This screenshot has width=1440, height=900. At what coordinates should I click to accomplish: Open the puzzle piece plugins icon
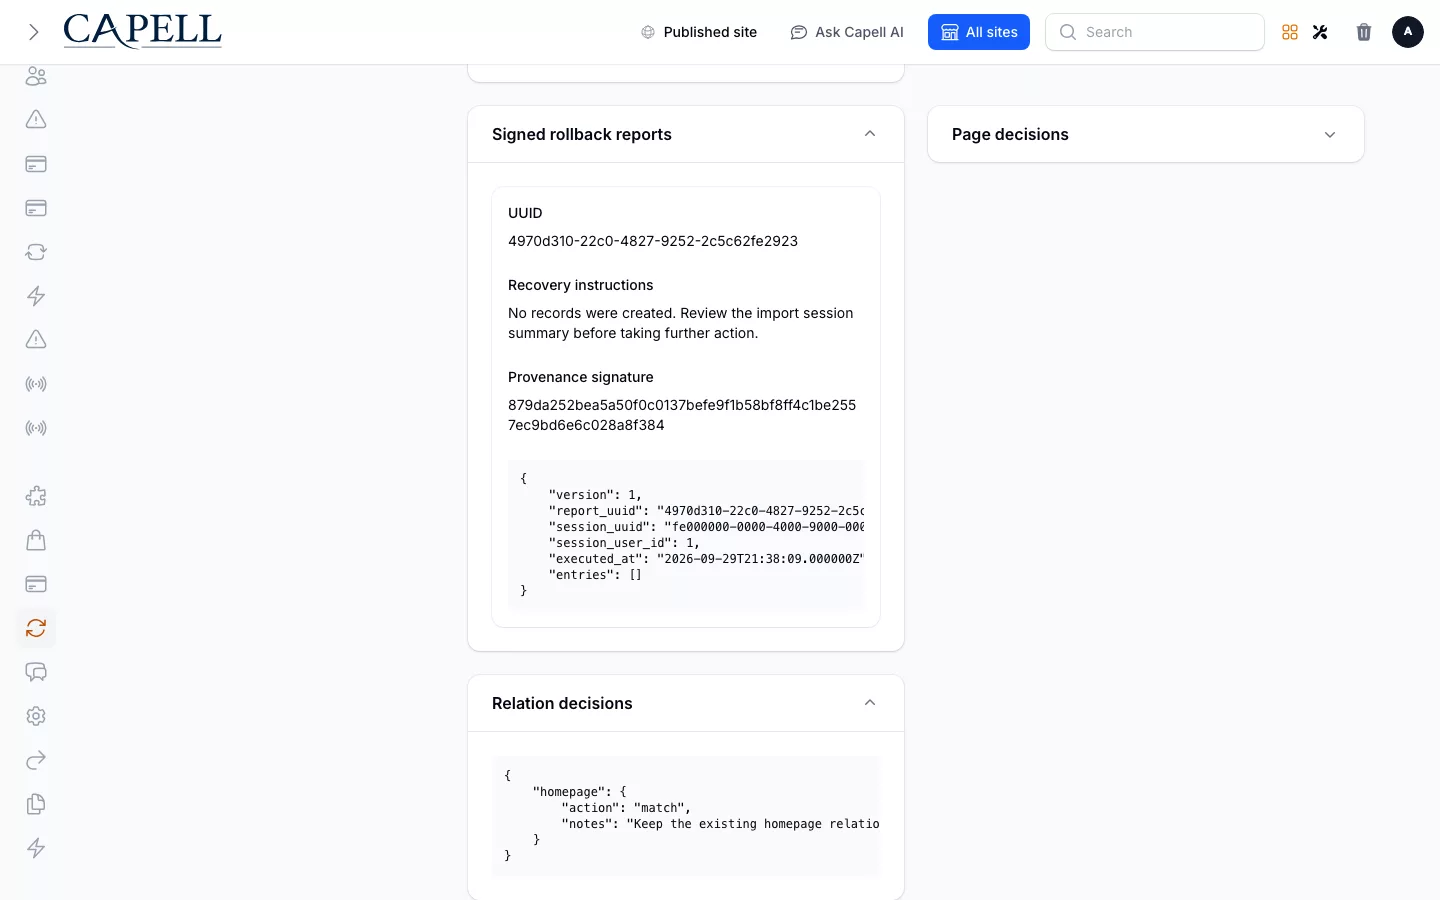point(36,496)
